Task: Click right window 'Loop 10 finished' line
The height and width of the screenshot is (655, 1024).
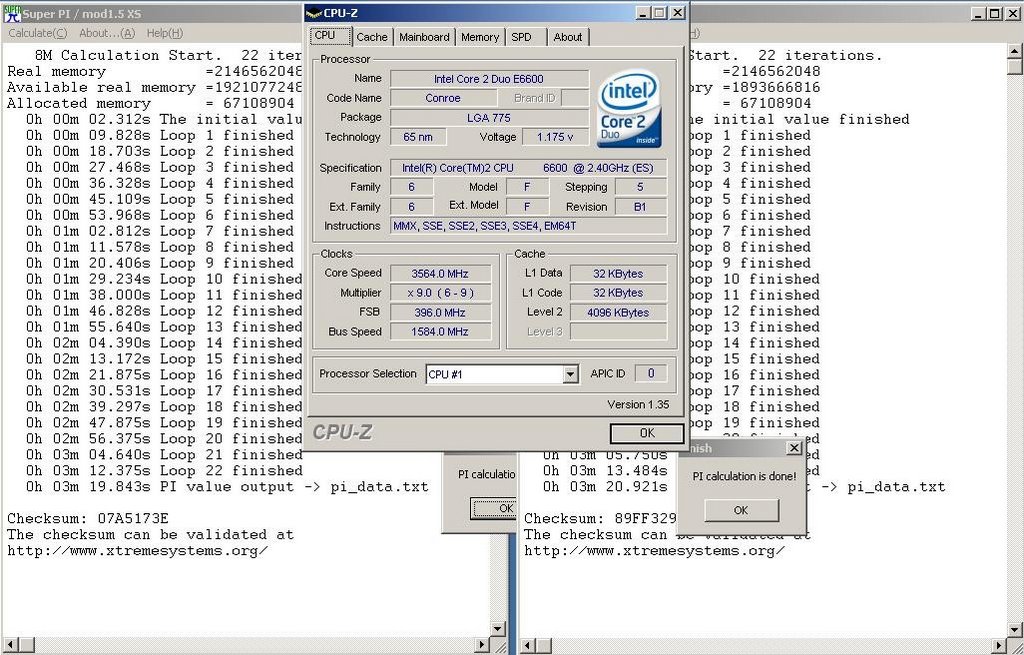Action: point(754,280)
